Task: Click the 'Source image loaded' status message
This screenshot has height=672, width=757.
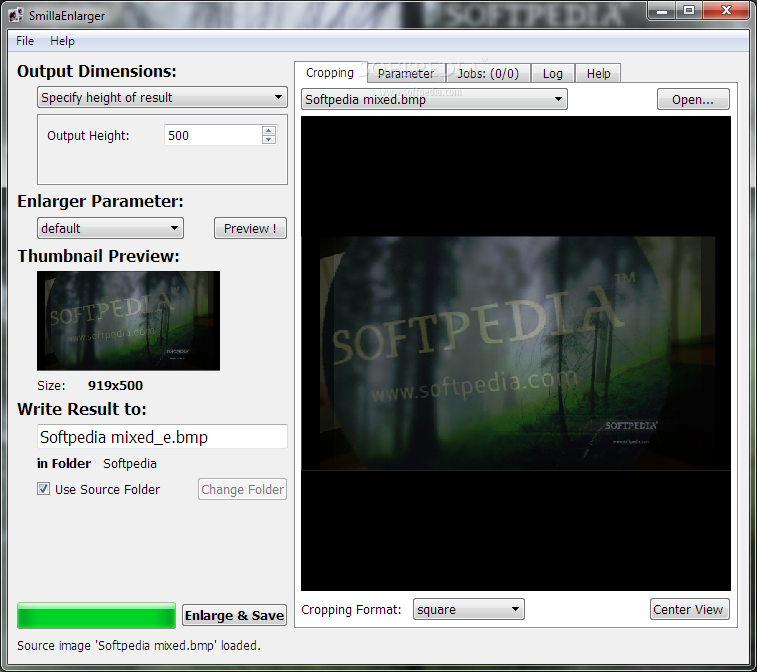Action: (x=139, y=645)
